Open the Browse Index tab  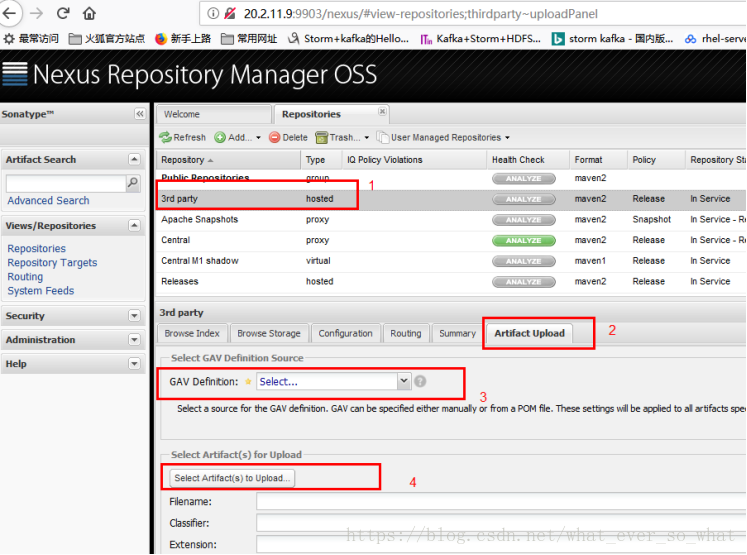(192, 333)
